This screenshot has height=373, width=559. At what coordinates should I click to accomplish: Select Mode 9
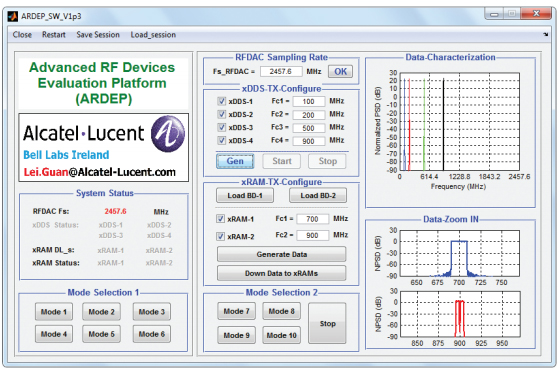click(236, 335)
